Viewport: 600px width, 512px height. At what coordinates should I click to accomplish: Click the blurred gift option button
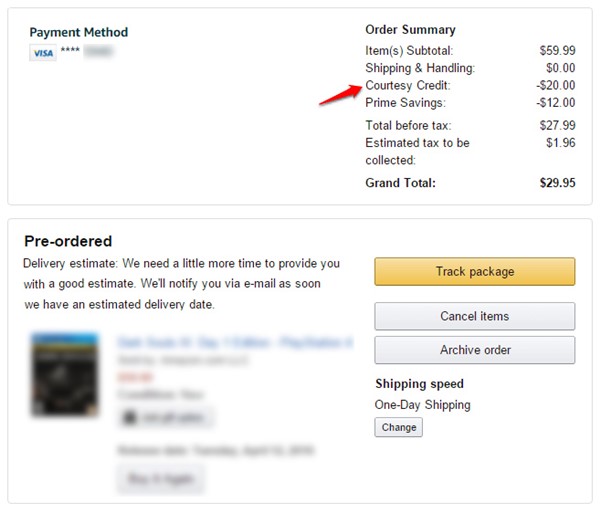point(165,417)
